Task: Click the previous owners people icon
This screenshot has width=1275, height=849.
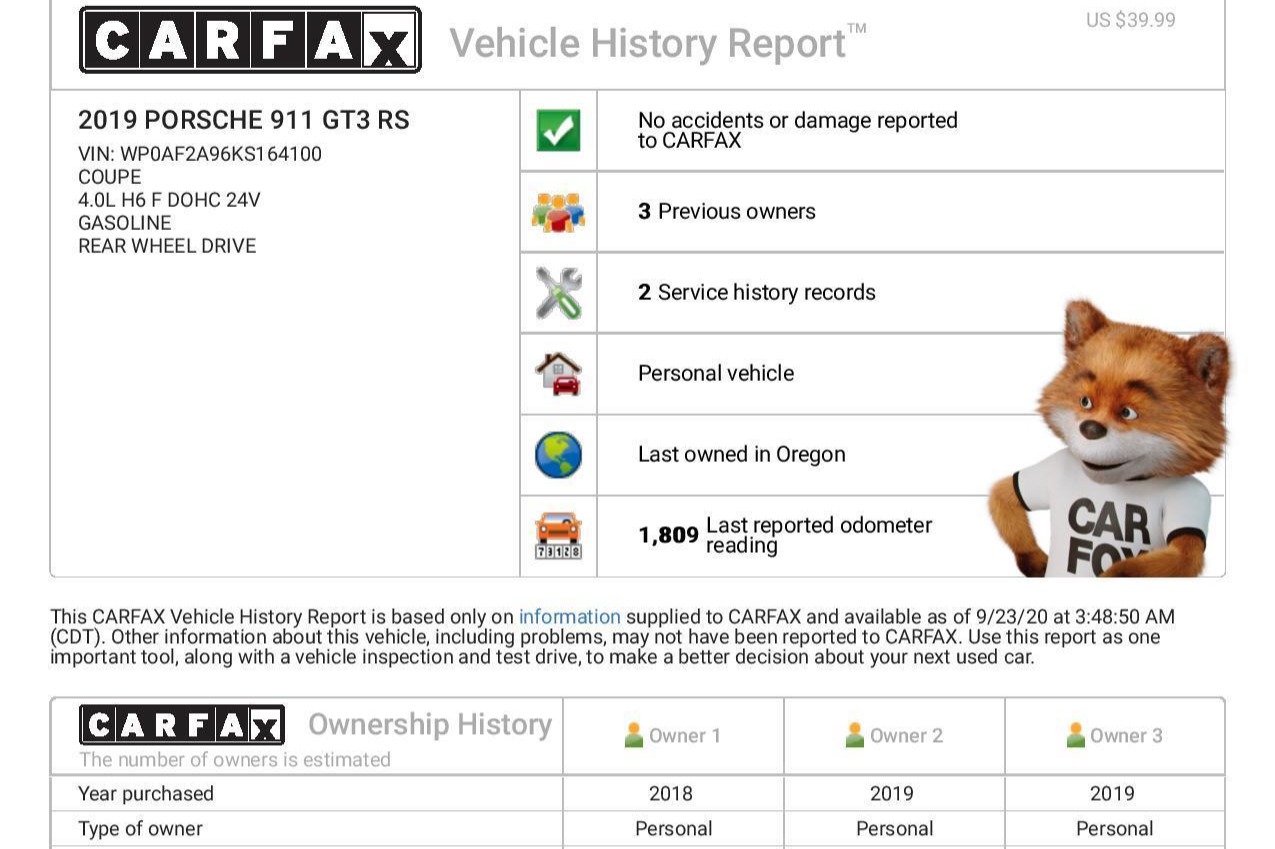Action: pyautogui.click(x=558, y=212)
